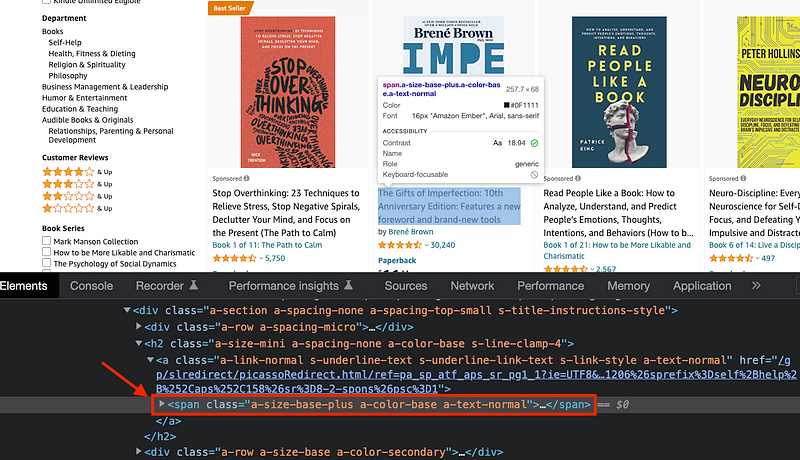This screenshot has width=800, height=460.
Task: Filter by 2 stars & up reviews
Action: click(77, 196)
